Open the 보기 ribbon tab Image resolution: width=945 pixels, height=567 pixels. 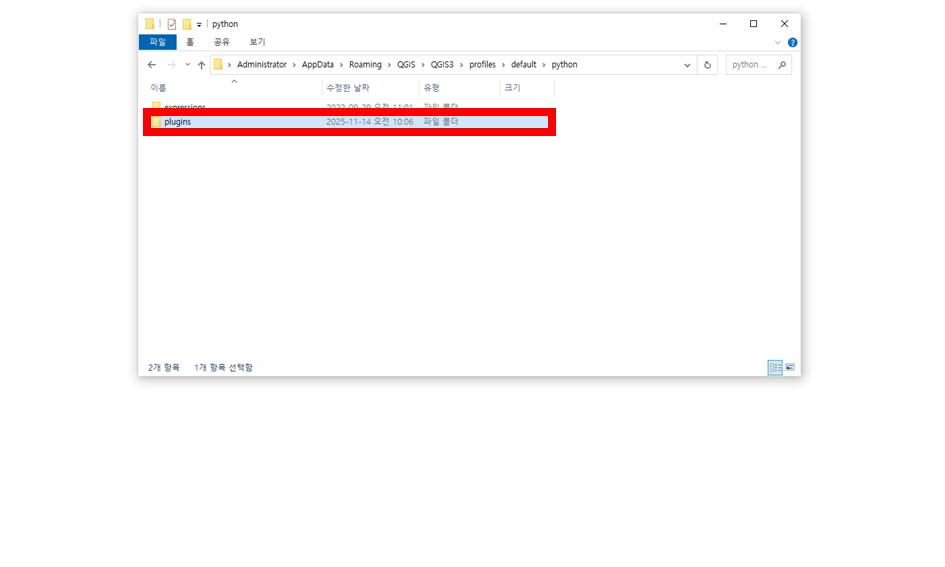(x=257, y=42)
